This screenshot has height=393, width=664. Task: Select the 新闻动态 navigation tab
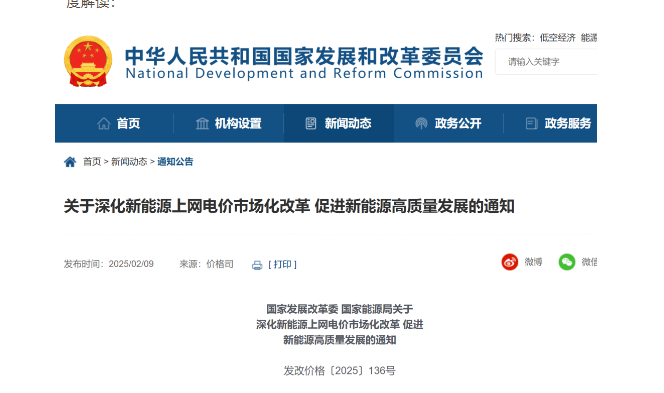click(x=339, y=124)
